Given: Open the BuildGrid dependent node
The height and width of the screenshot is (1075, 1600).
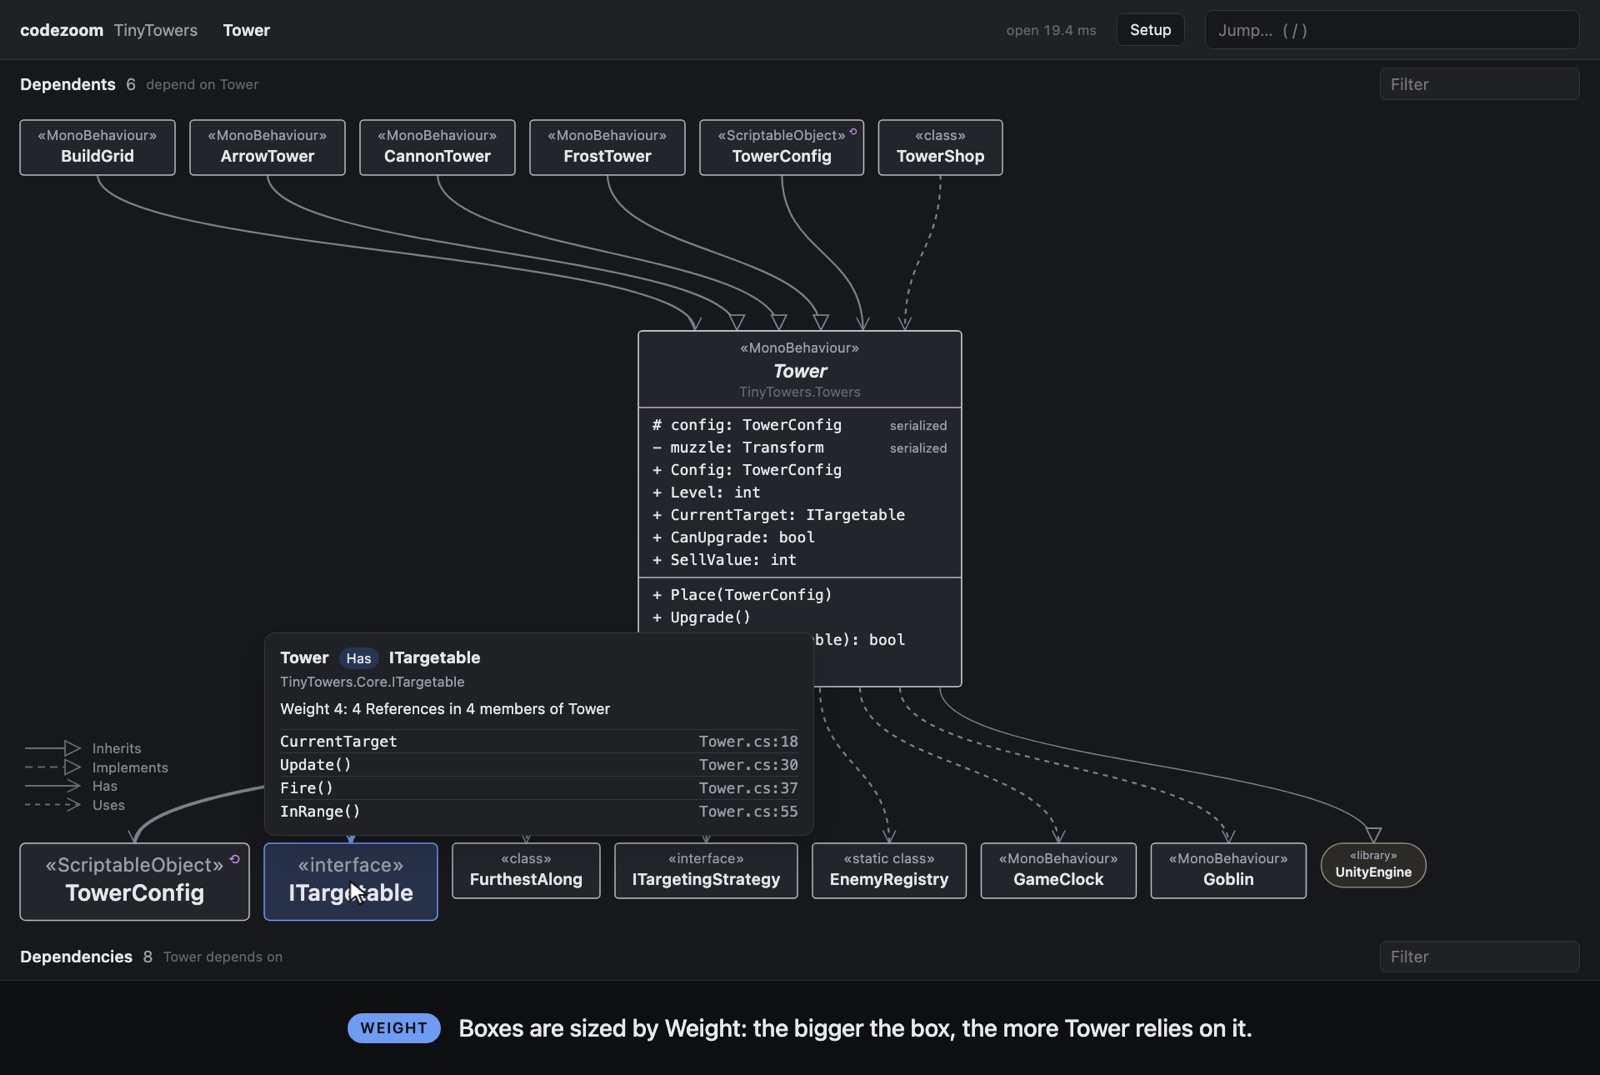Looking at the screenshot, I should click(x=97, y=147).
